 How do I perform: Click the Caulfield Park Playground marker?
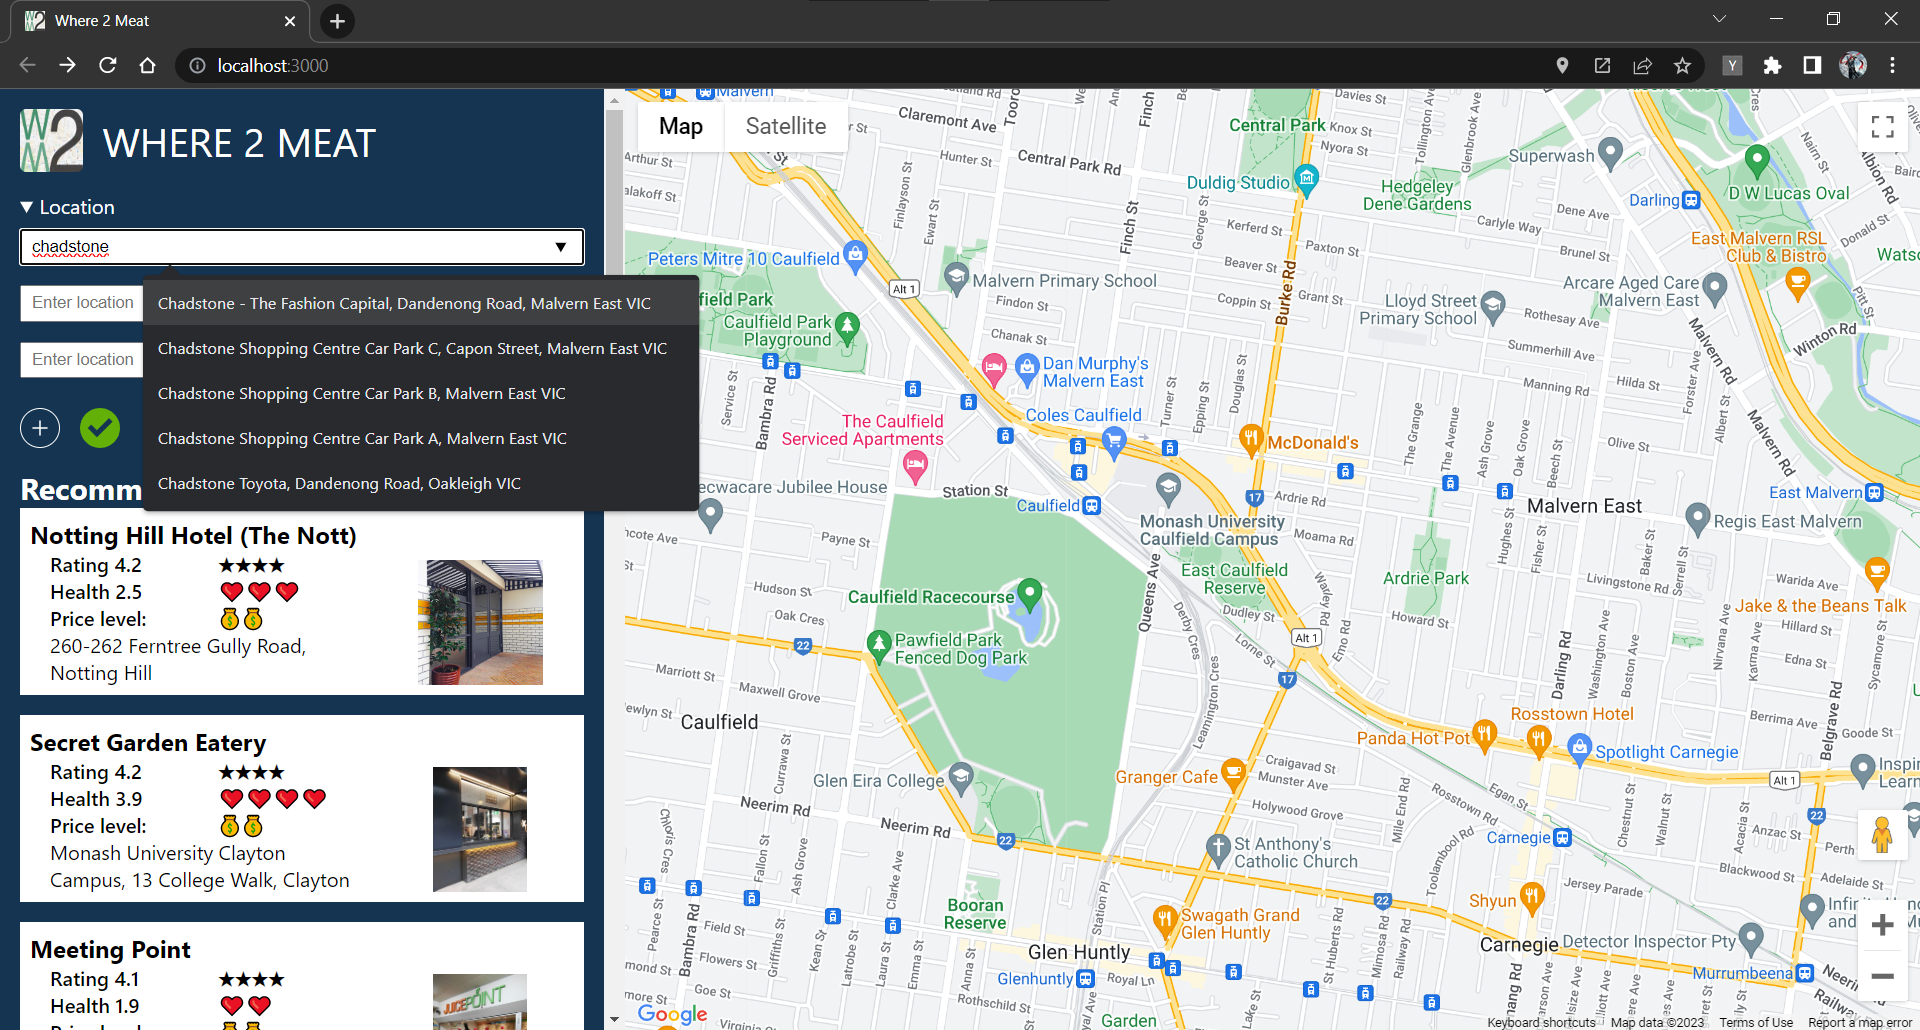click(x=847, y=327)
